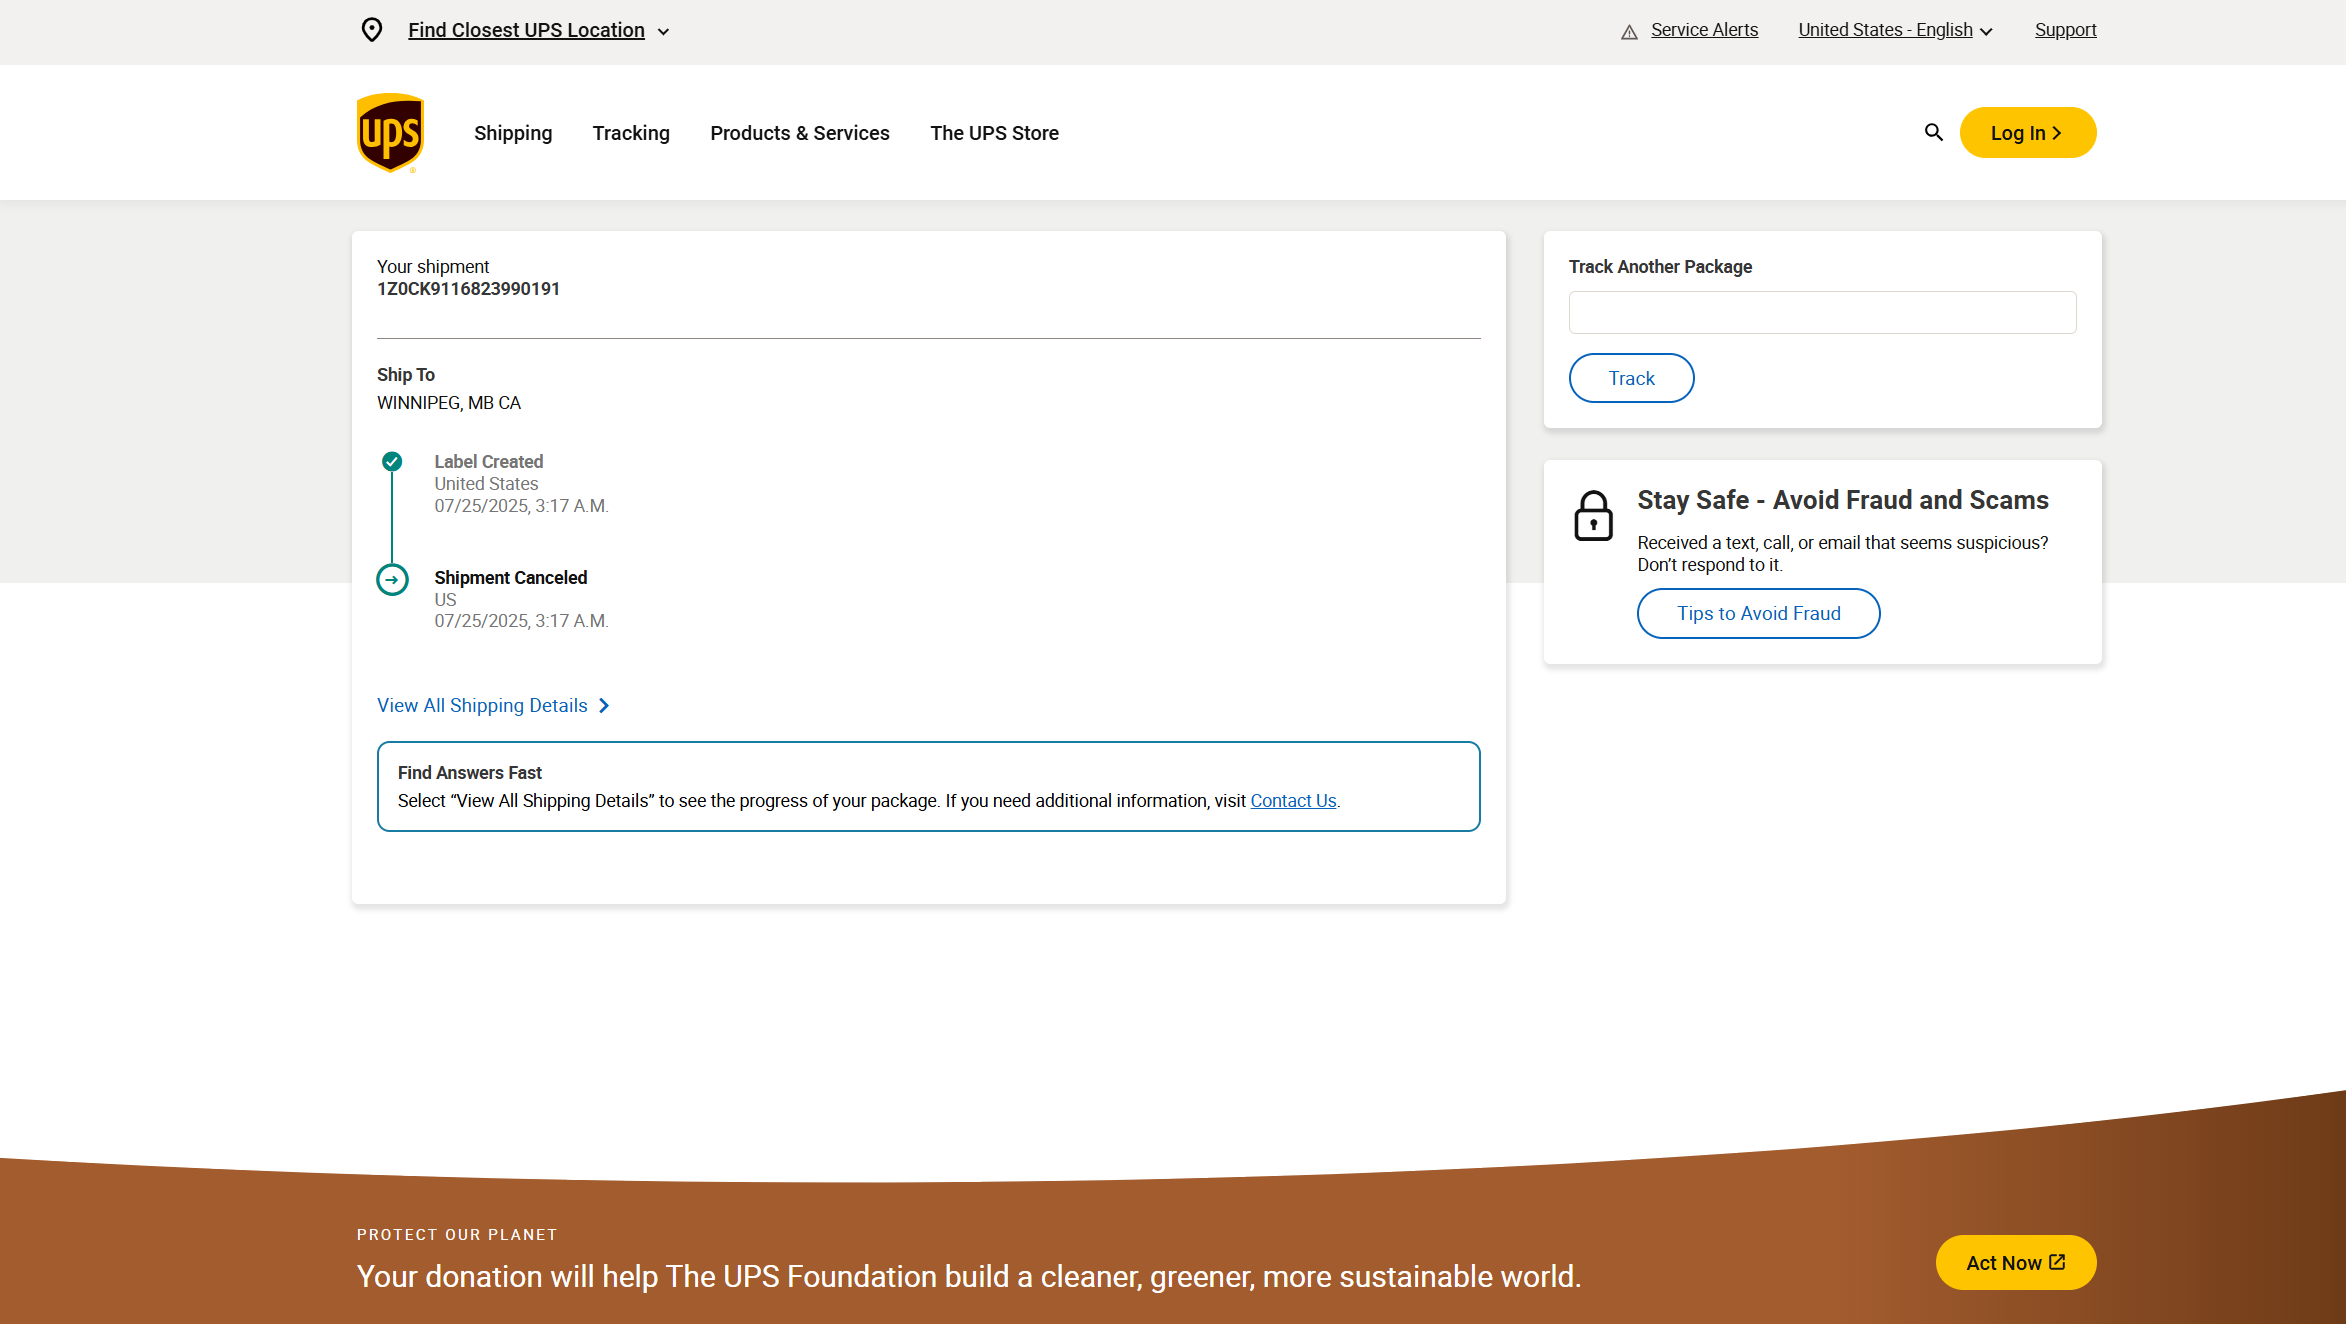Click the Label Created checkmark icon

point(392,461)
